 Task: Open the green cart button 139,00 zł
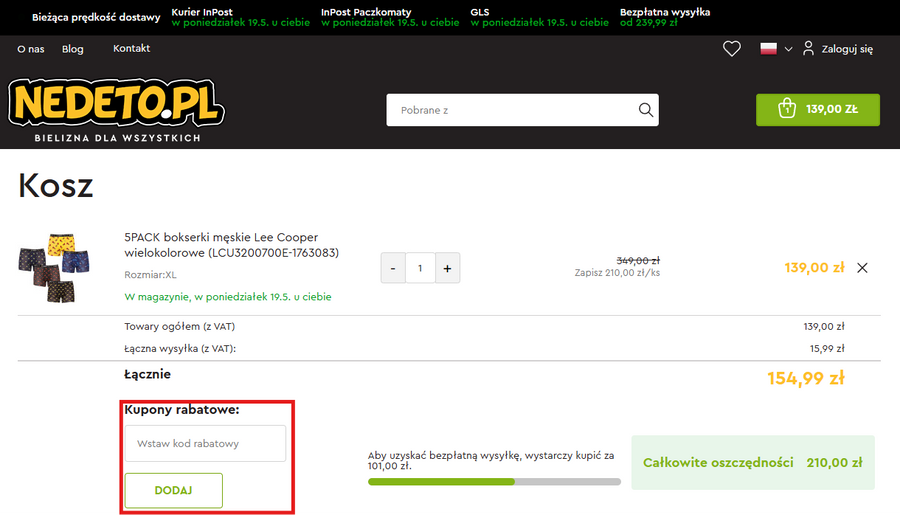point(817,110)
